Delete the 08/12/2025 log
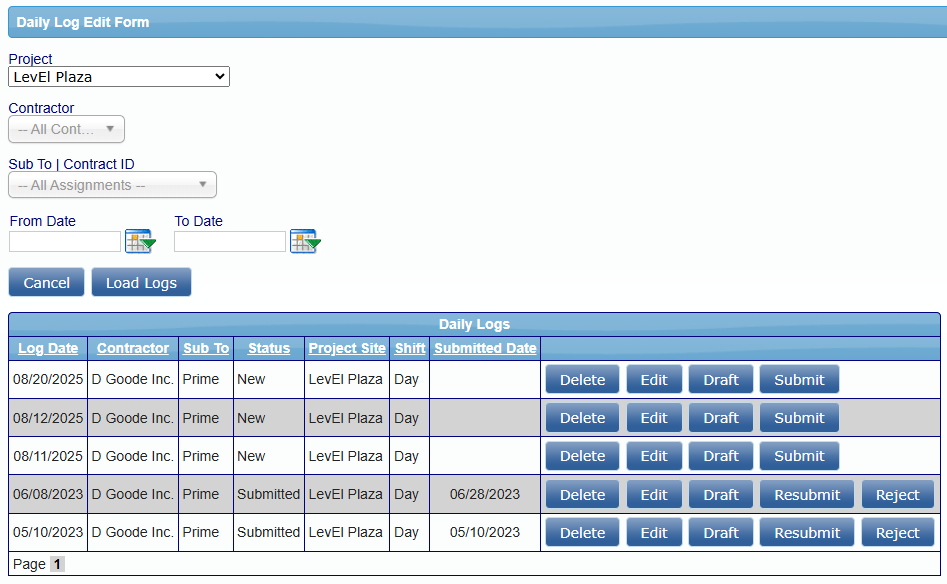This screenshot has height=584, width=947. pyautogui.click(x=582, y=418)
